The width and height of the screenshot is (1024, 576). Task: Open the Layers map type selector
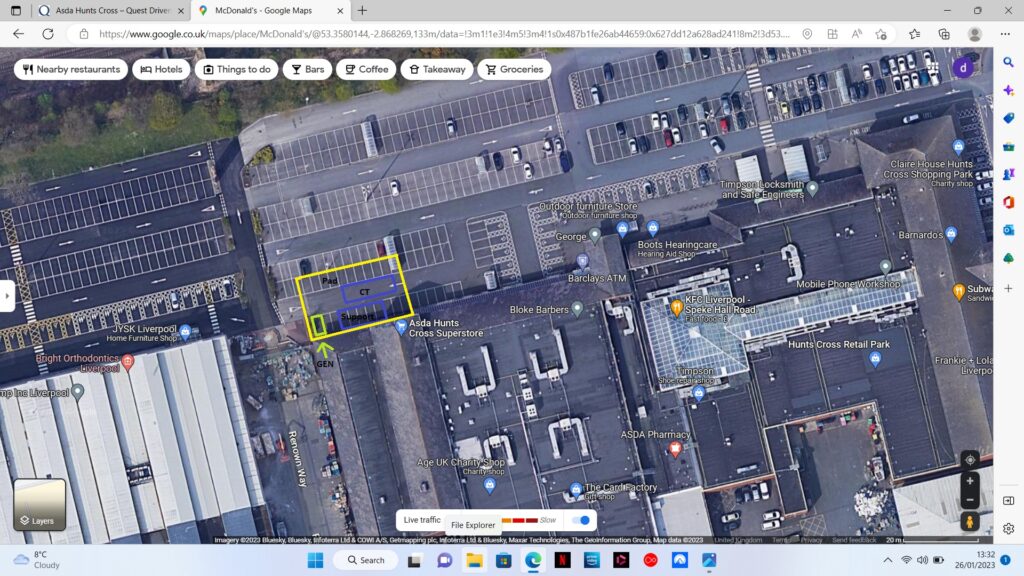39,504
